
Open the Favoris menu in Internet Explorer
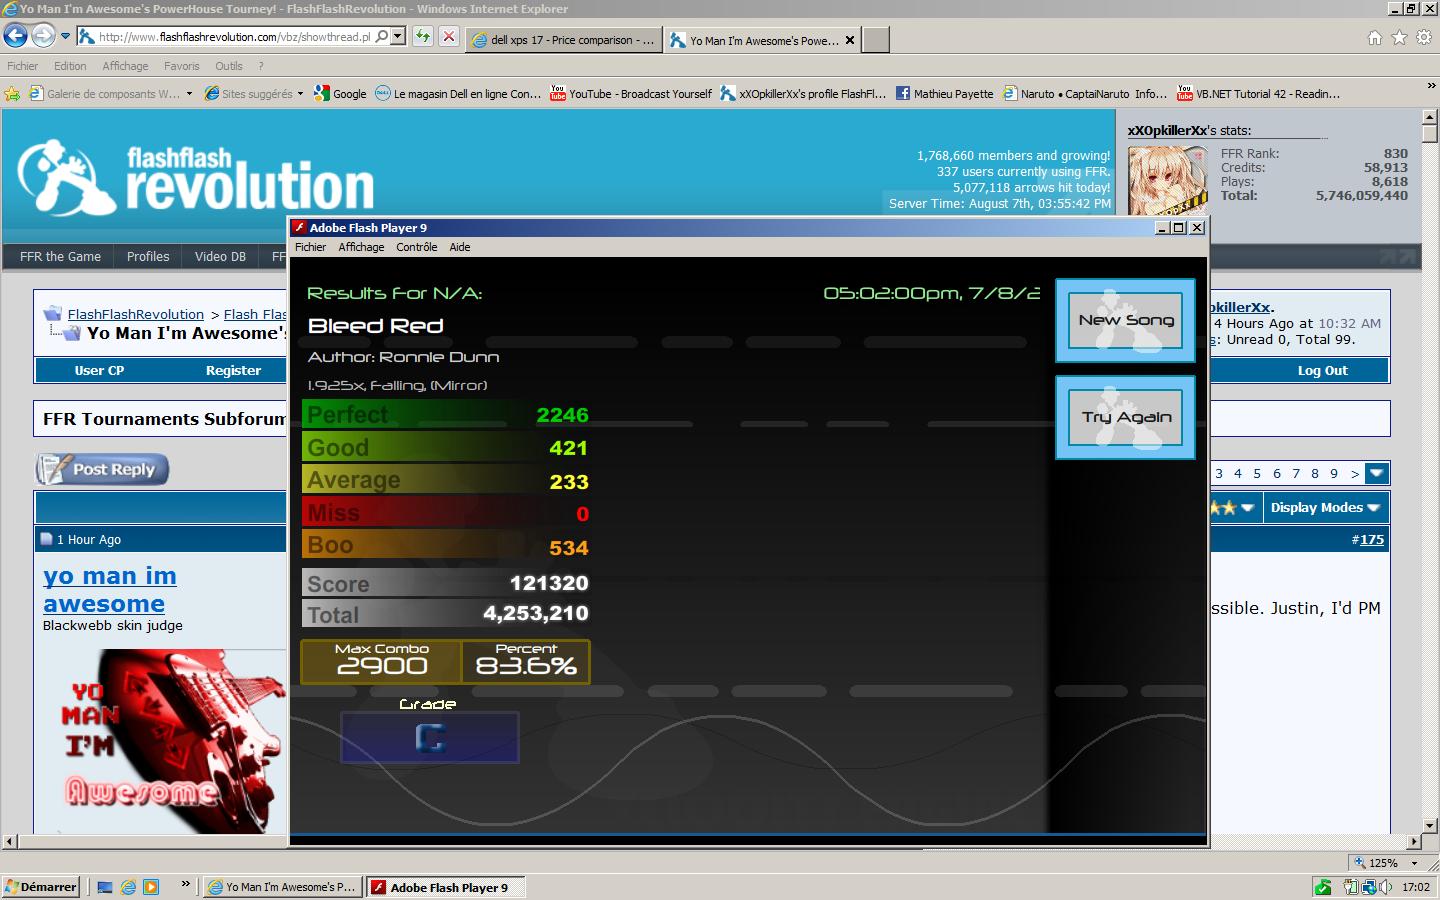pos(181,66)
